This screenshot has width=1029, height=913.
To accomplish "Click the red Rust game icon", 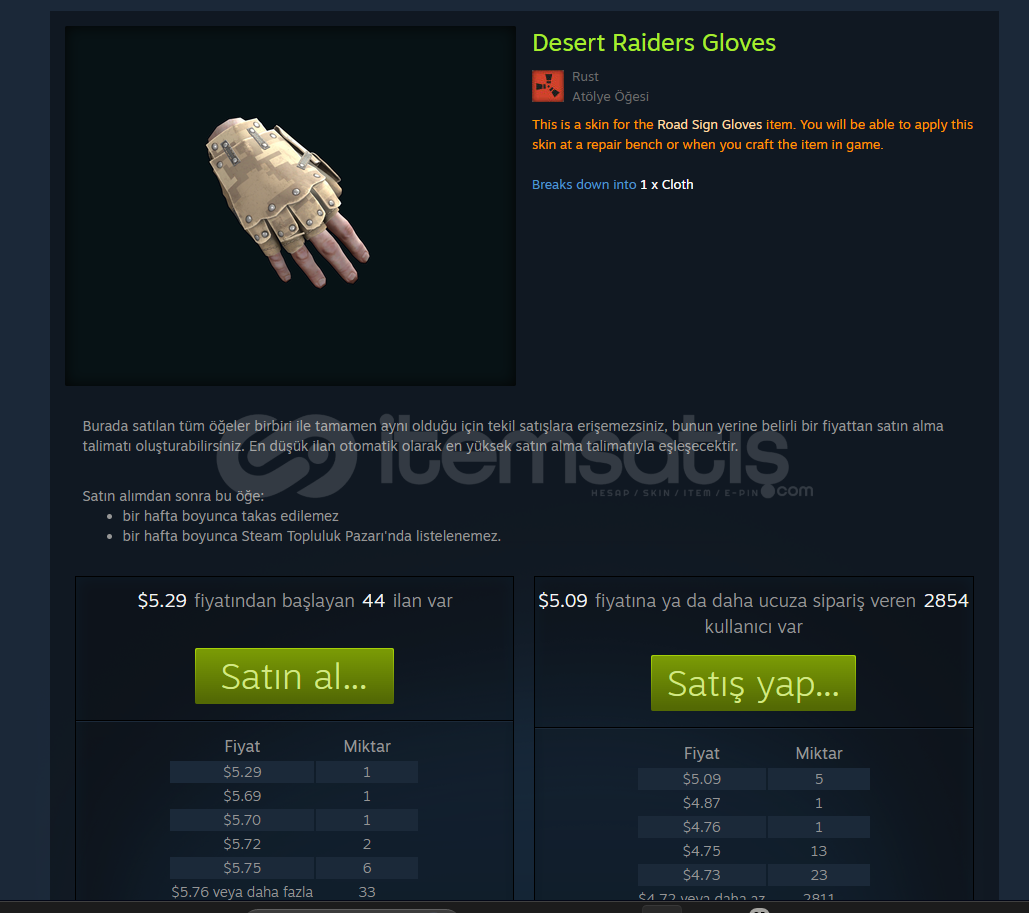I will coord(547,86).
